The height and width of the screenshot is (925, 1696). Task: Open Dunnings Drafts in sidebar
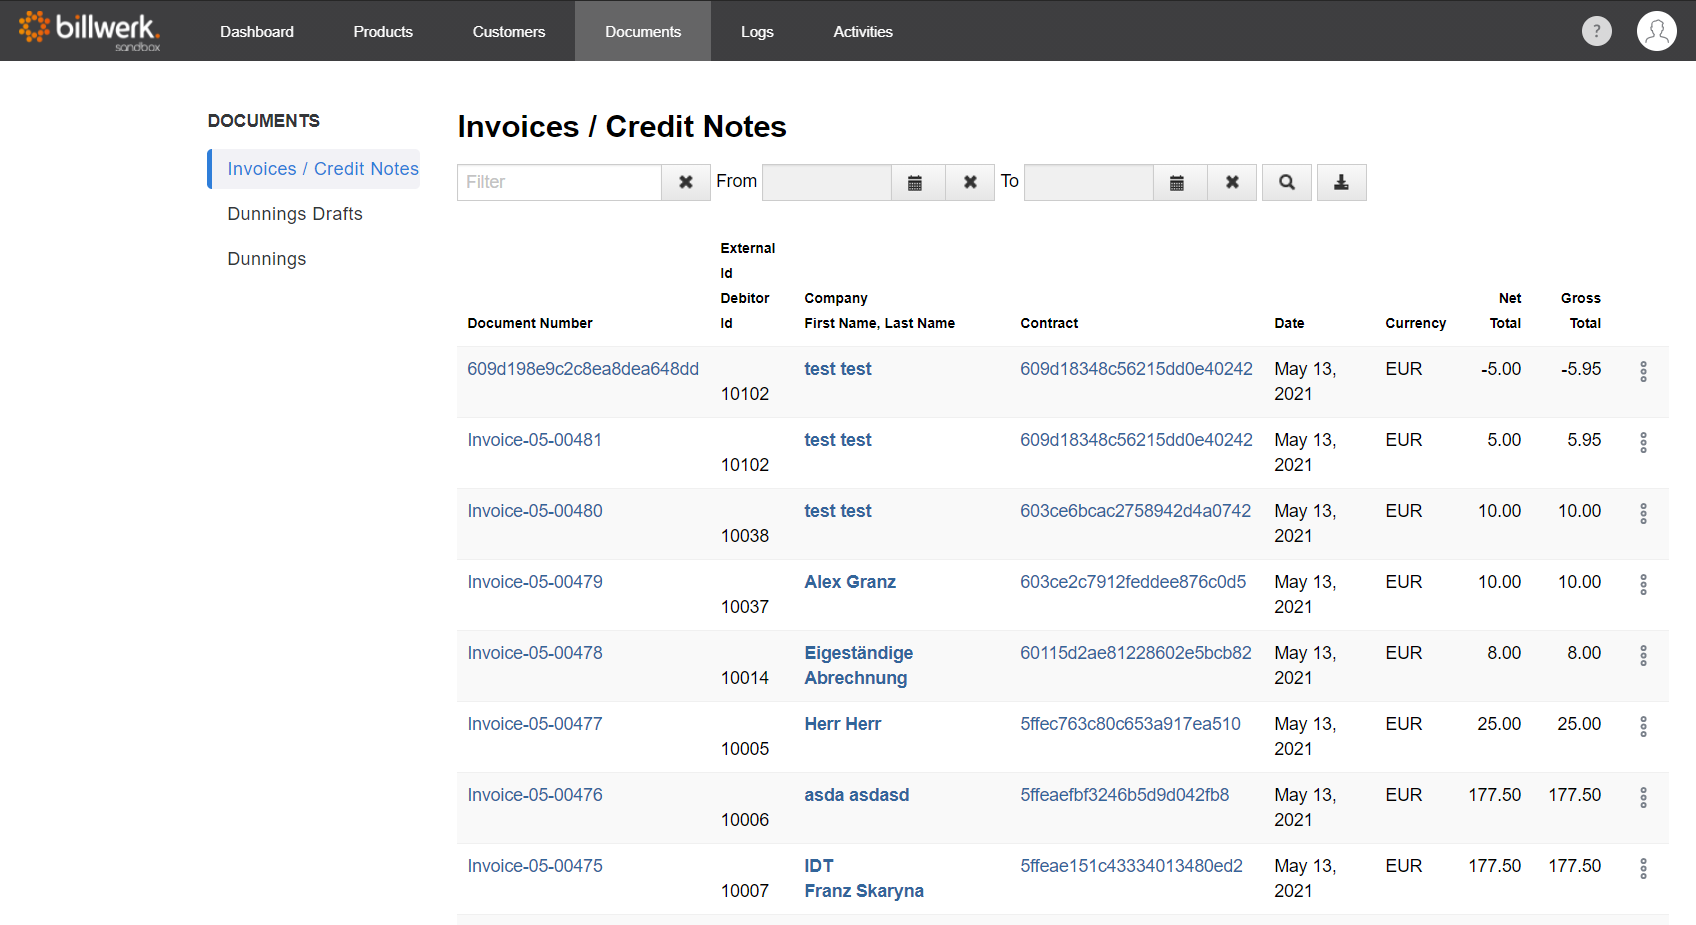(x=295, y=214)
